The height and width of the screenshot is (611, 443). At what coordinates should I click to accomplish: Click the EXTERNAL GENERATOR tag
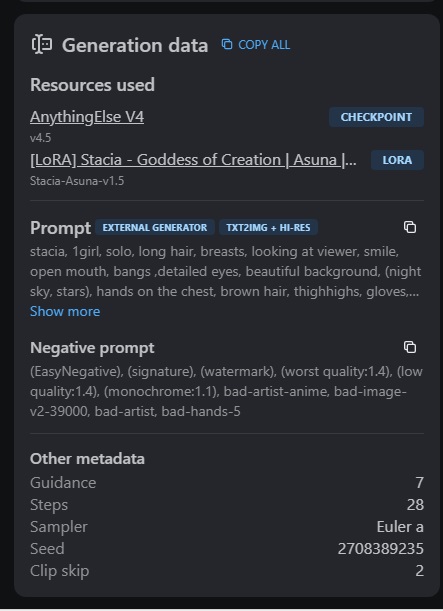coord(155,228)
